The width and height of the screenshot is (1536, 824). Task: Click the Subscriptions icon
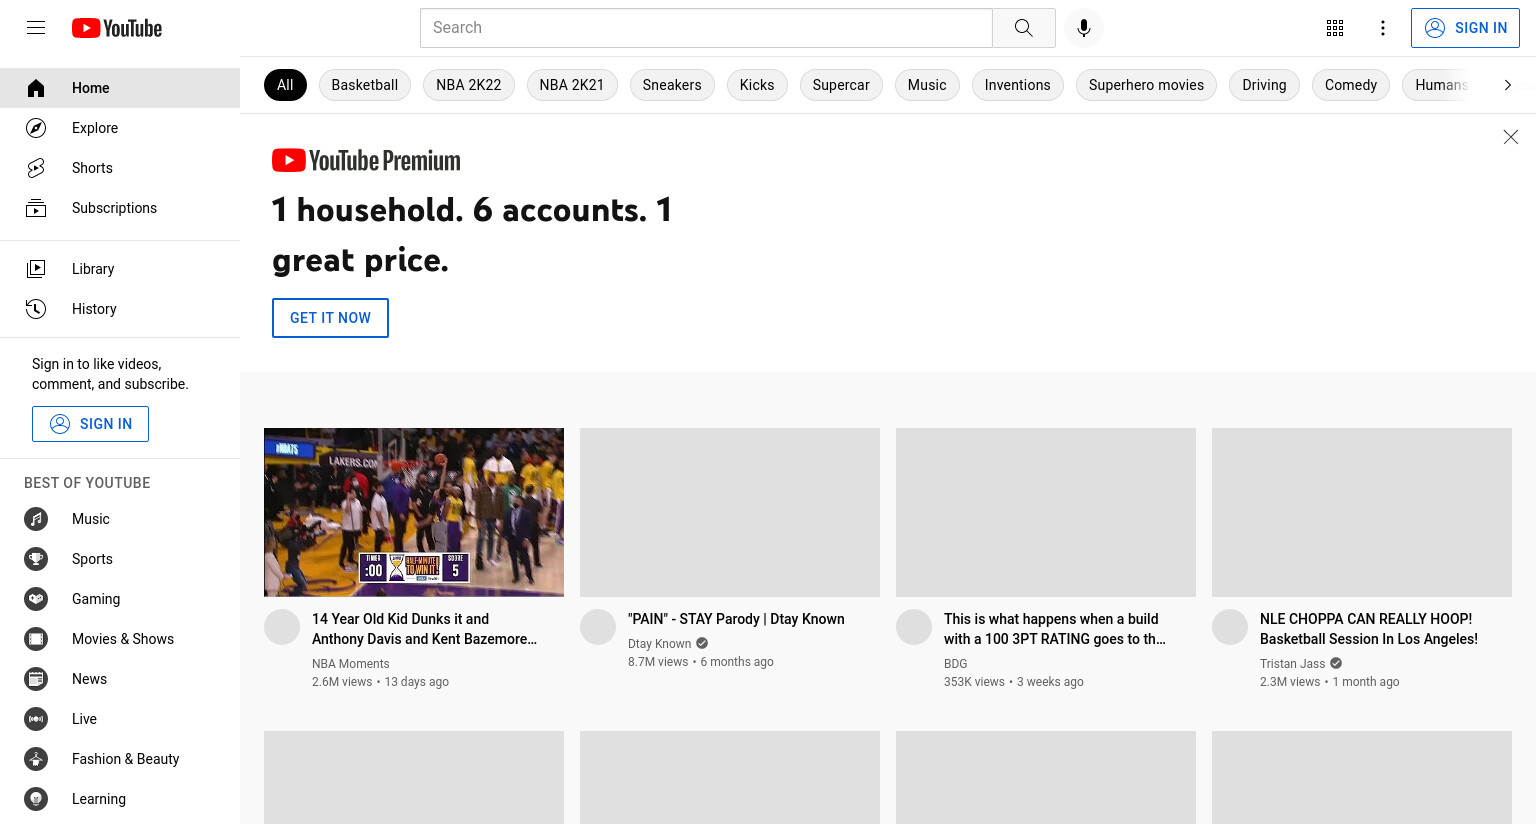pyautogui.click(x=36, y=208)
